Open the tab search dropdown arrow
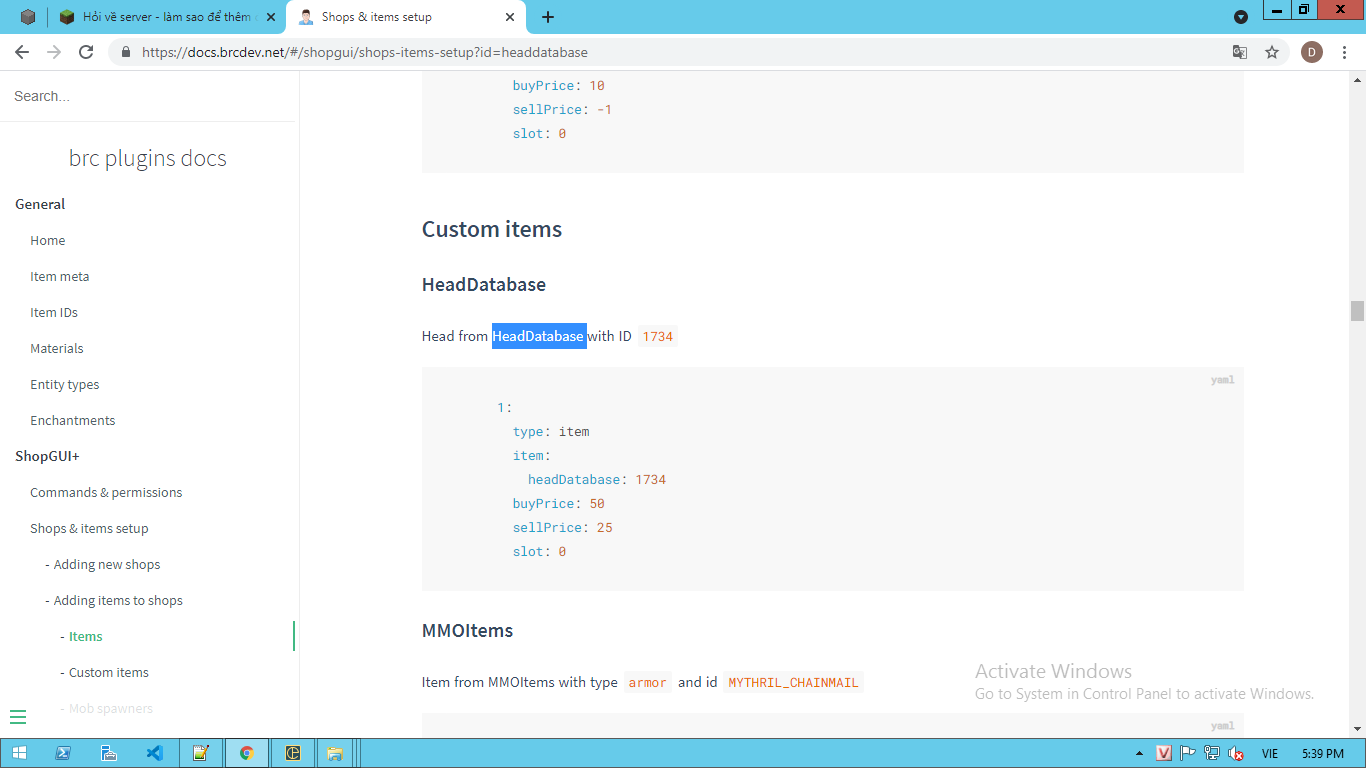The image size is (1366, 768). 1241,17
